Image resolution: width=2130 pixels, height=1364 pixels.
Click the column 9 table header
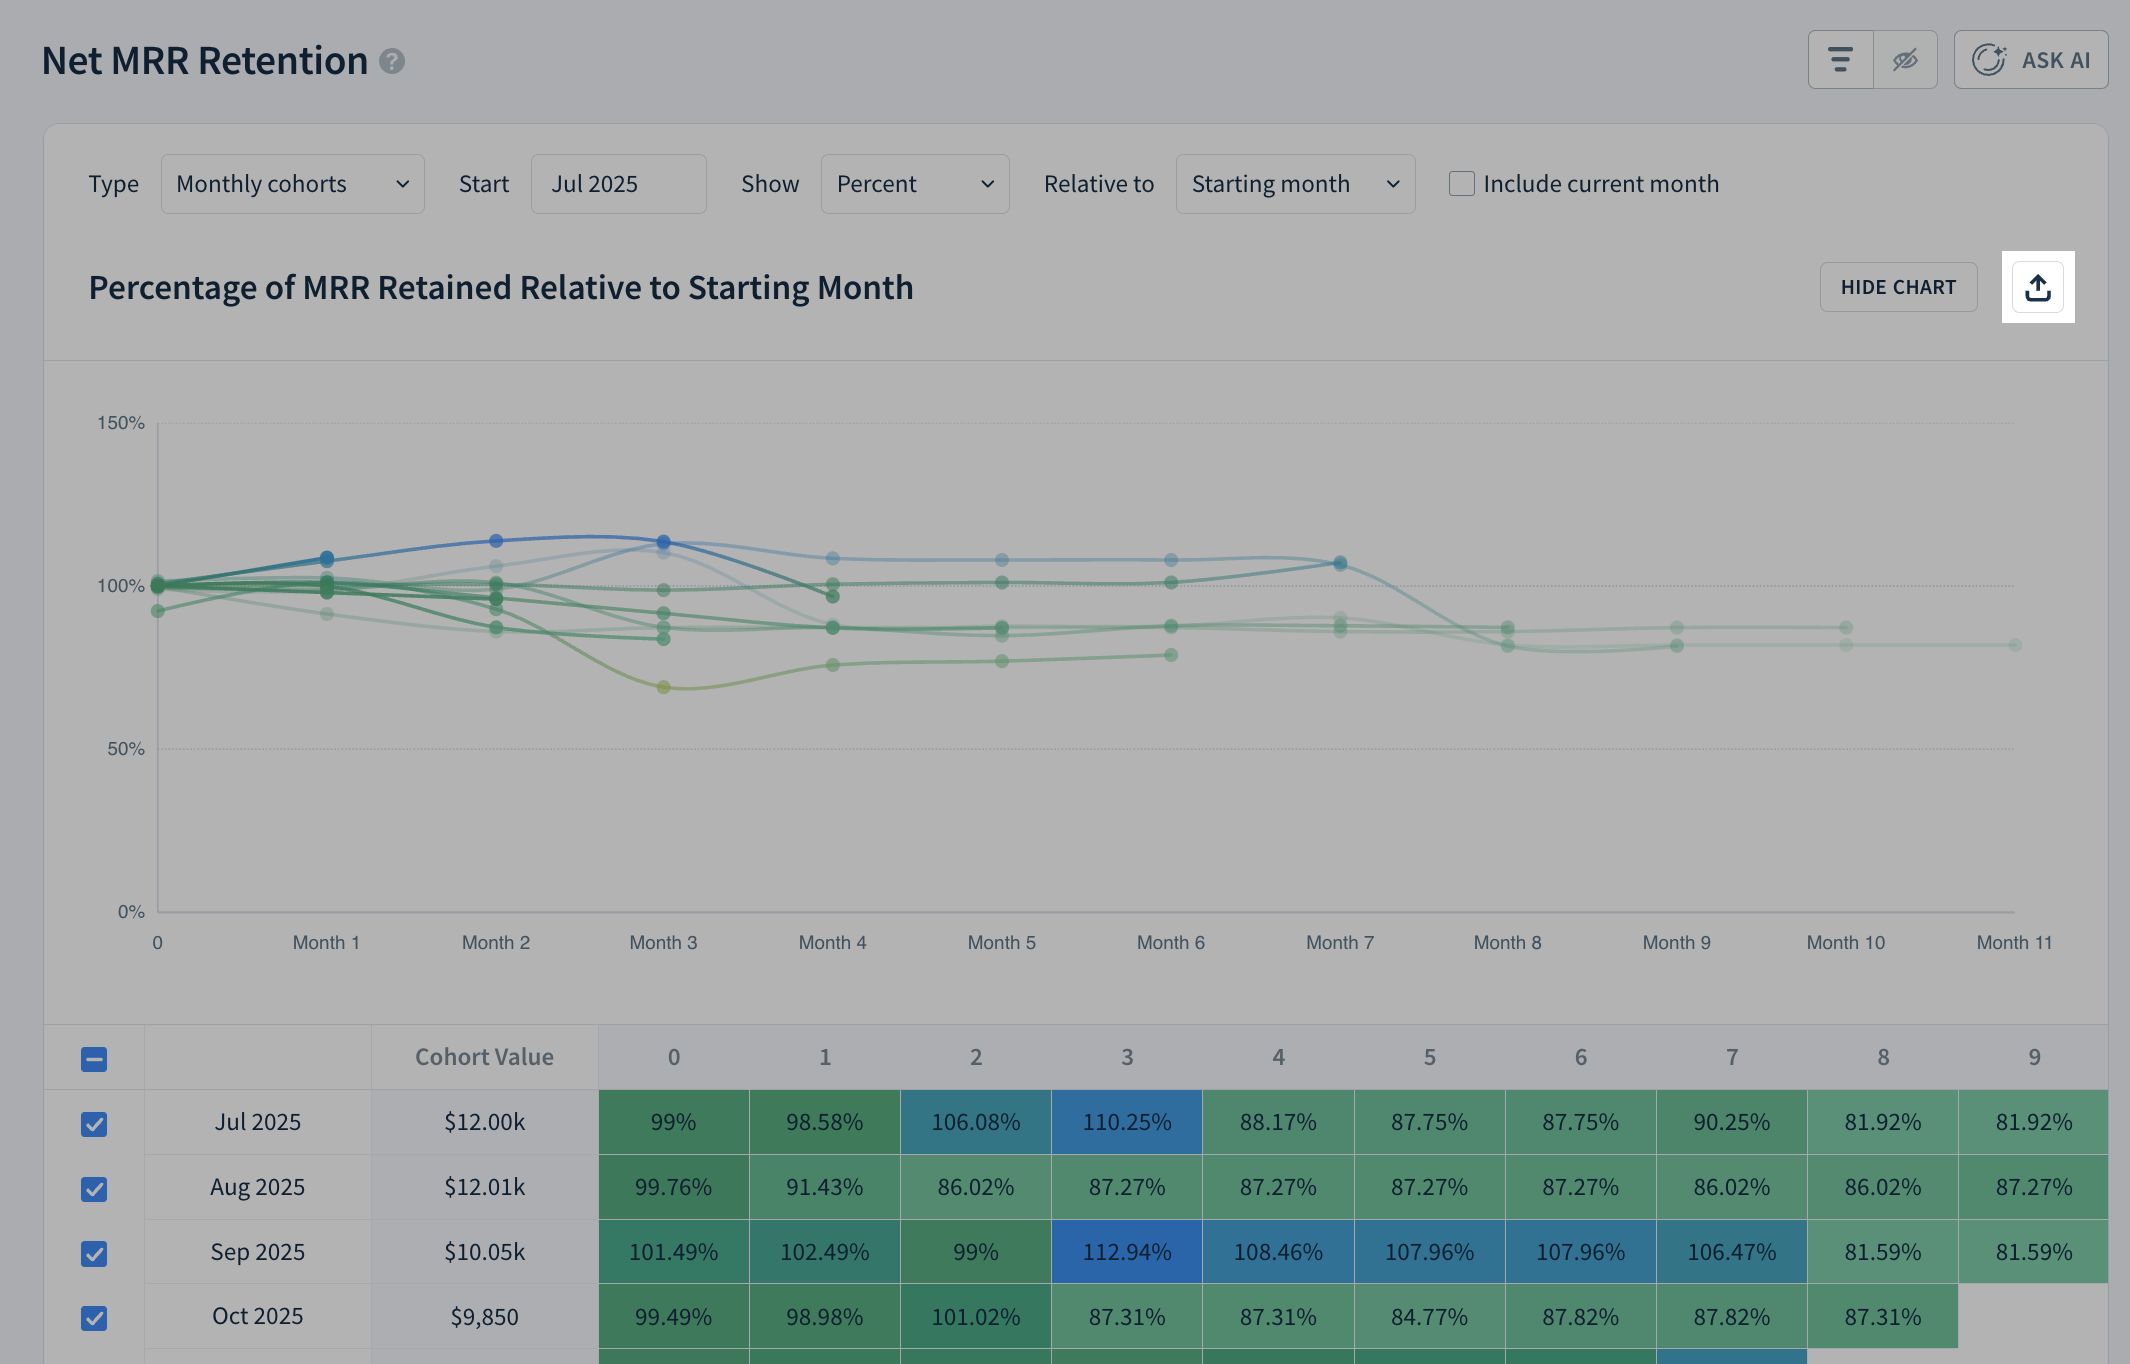(x=2034, y=1057)
